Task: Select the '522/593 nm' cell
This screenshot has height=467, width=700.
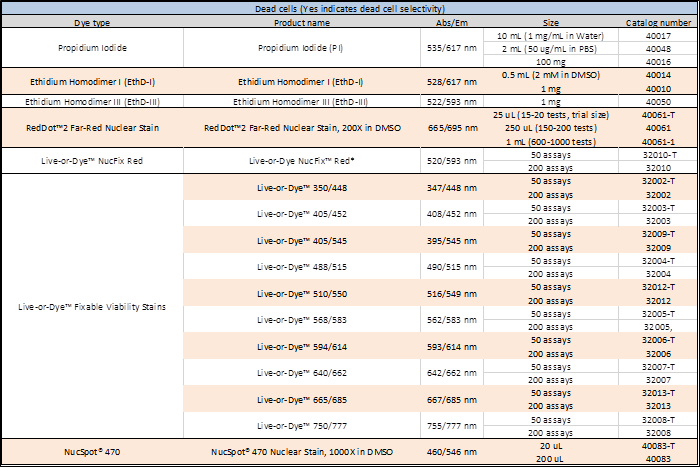Action: coord(452,101)
